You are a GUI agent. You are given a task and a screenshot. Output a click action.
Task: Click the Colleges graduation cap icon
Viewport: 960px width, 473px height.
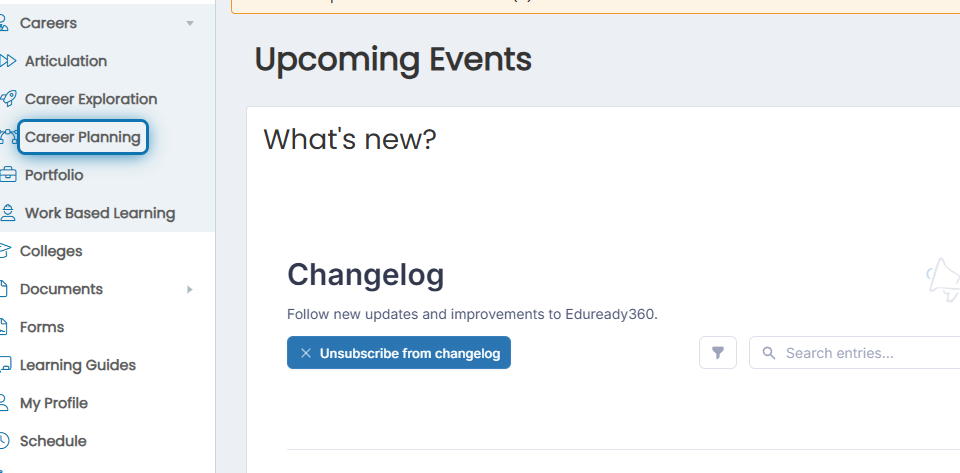point(5,251)
